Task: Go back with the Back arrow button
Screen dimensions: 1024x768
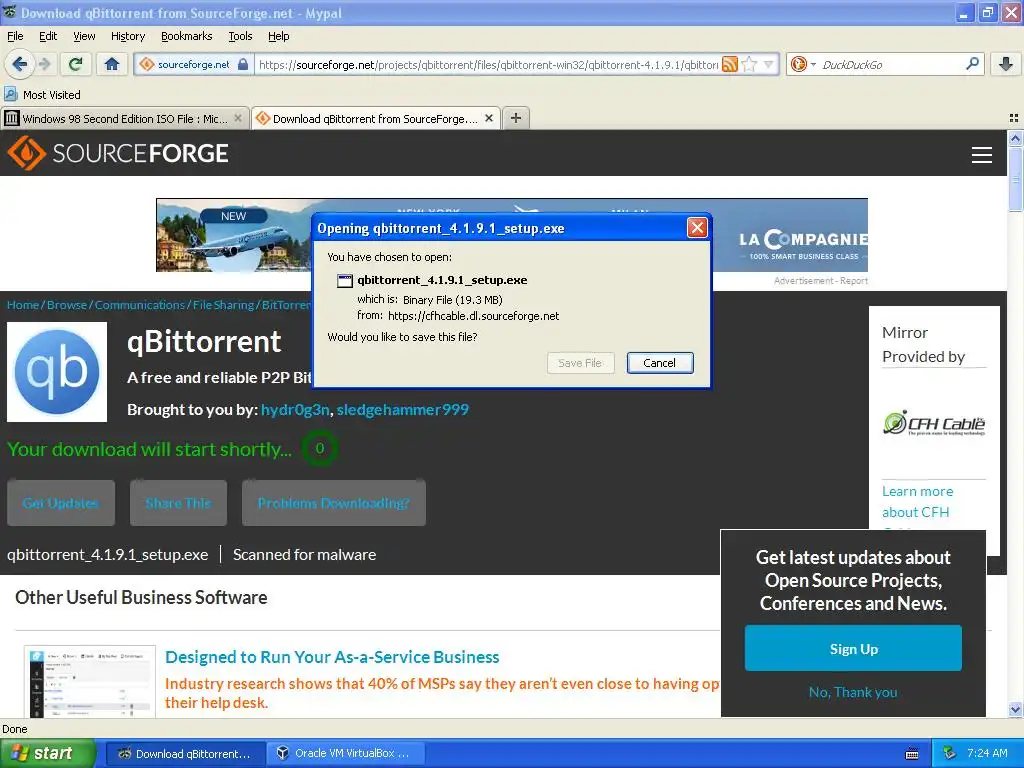Action: (x=20, y=64)
